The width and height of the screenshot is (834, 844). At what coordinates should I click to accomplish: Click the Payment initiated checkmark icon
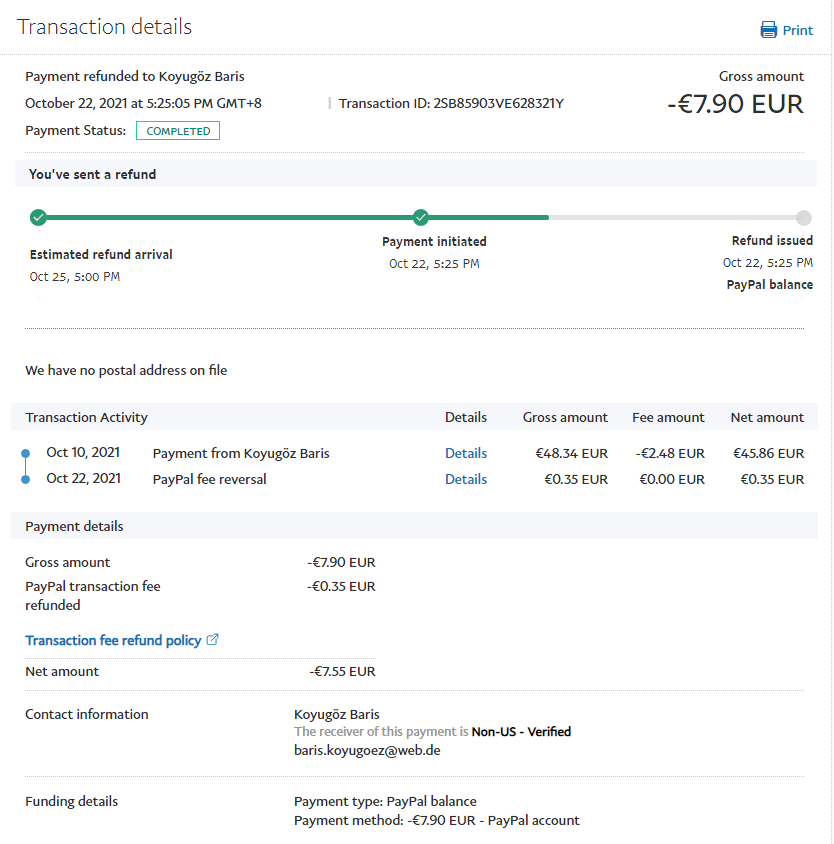click(x=421, y=217)
